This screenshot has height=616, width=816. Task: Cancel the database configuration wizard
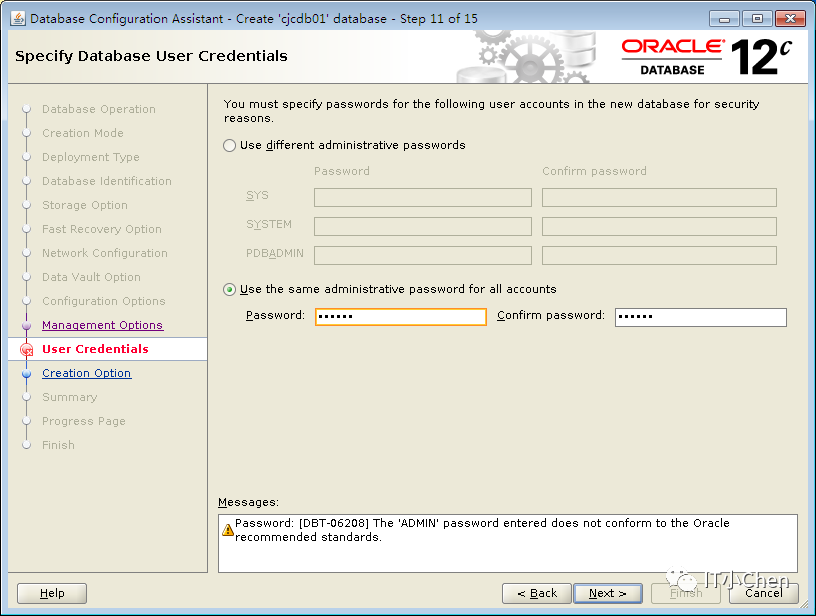pyautogui.click(x=763, y=594)
